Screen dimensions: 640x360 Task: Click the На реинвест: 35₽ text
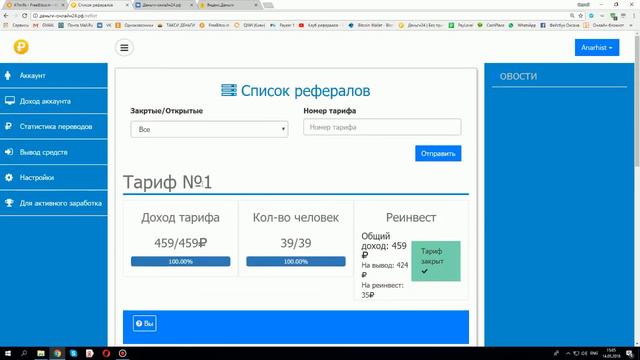(382, 290)
